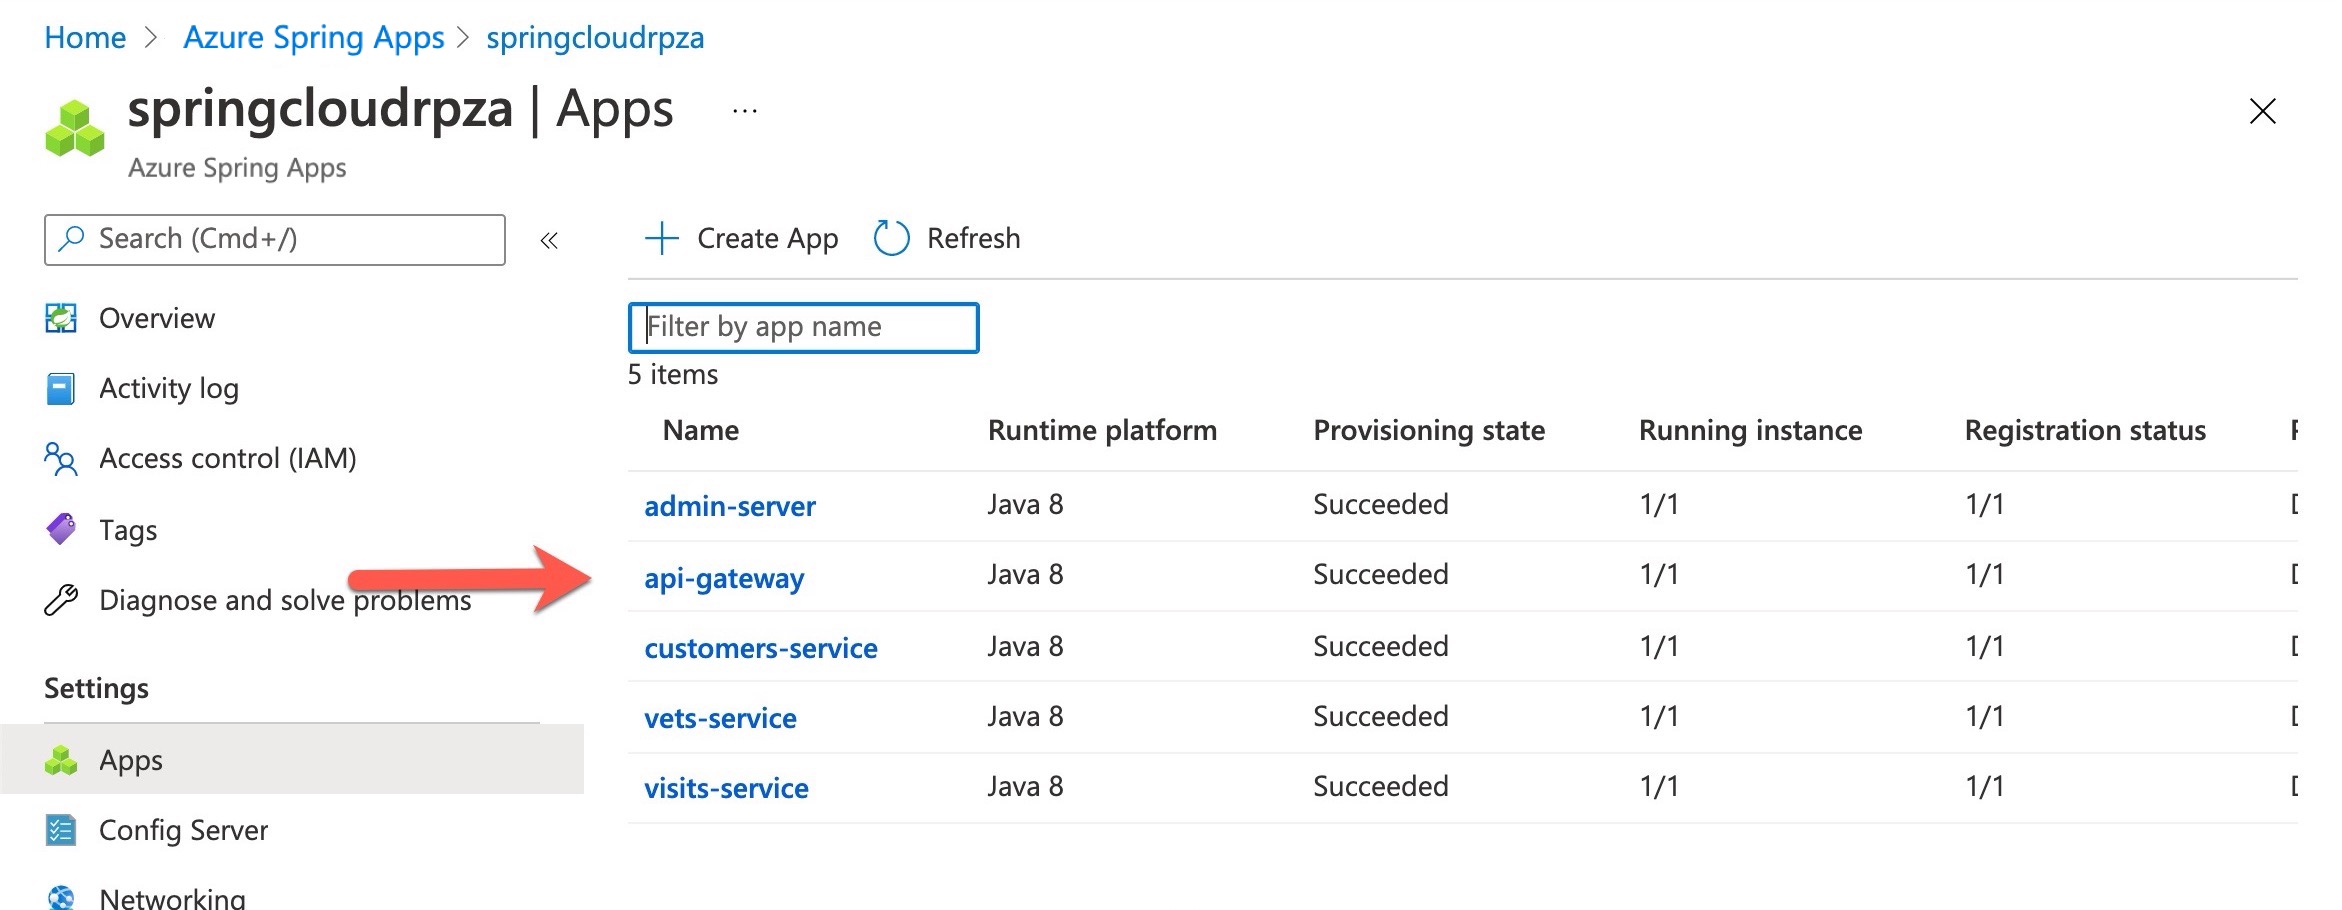Viewport: 2342px width, 910px height.
Task: Select Apps under the Settings section
Action: coord(131,760)
